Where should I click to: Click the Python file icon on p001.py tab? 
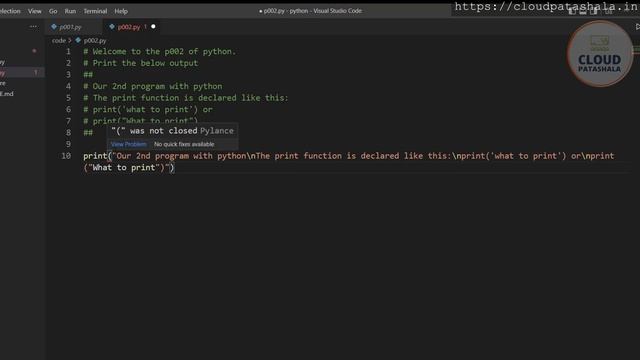54,27
